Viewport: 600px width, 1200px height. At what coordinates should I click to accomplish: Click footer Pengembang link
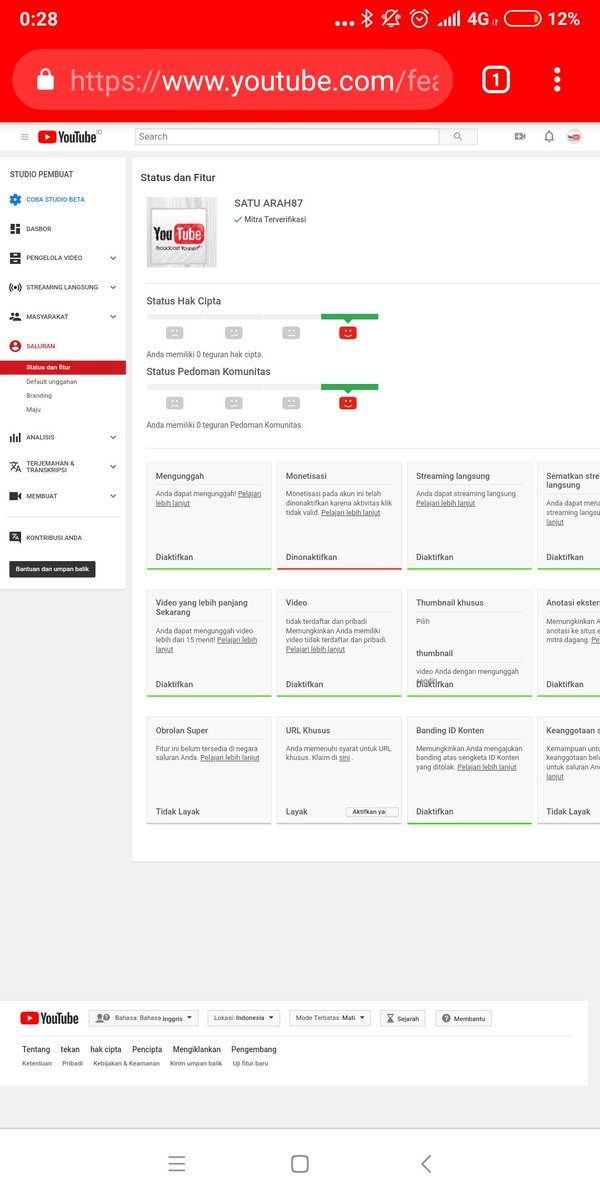tap(254, 1049)
